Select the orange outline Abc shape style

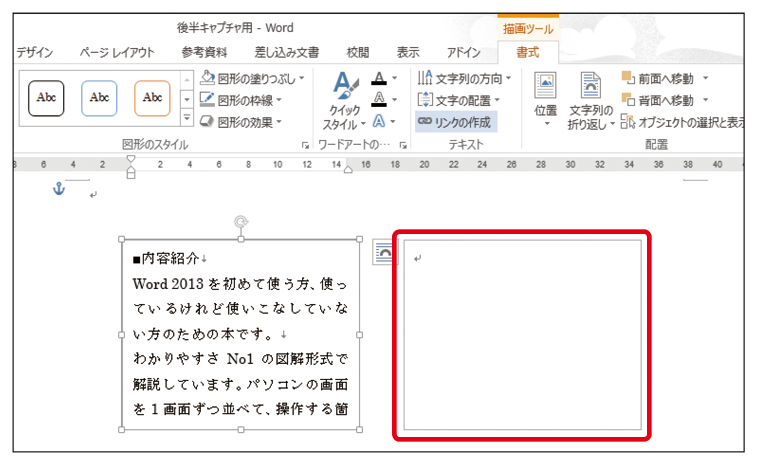152,98
